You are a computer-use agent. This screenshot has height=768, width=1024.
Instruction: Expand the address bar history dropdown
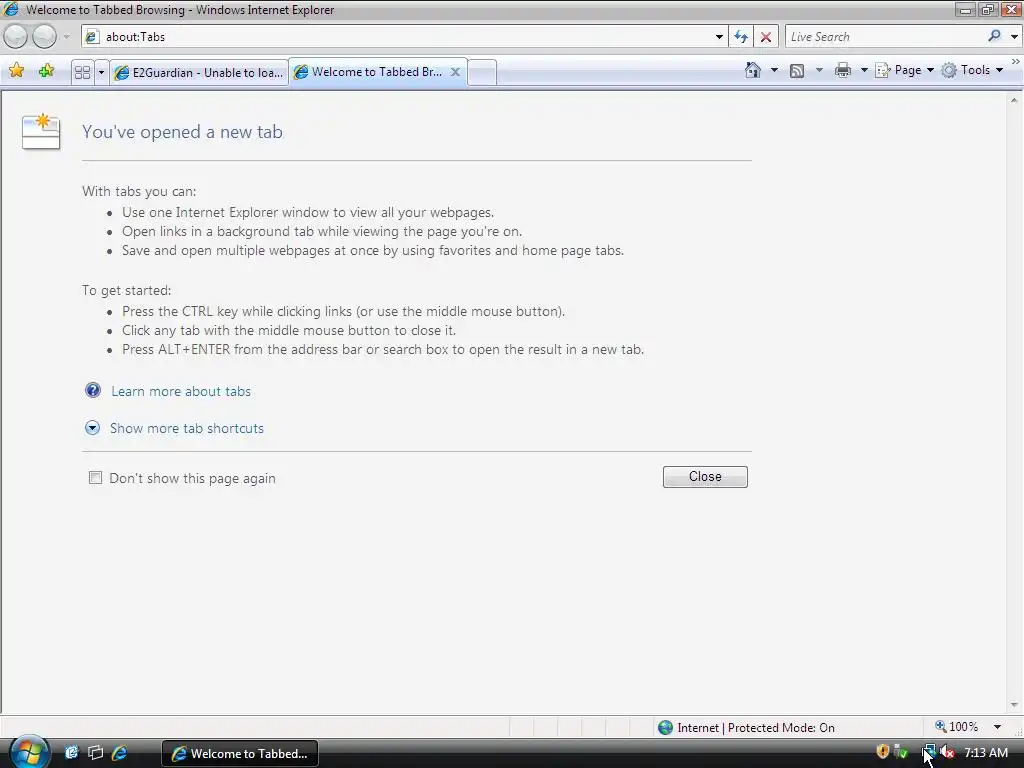click(x=719, y=37)
